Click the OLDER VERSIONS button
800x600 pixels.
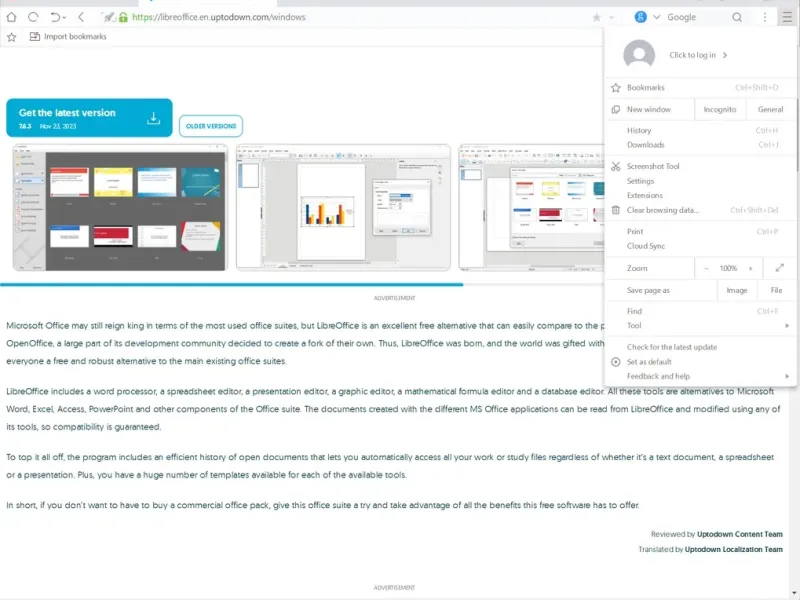[x=211, y=126]
